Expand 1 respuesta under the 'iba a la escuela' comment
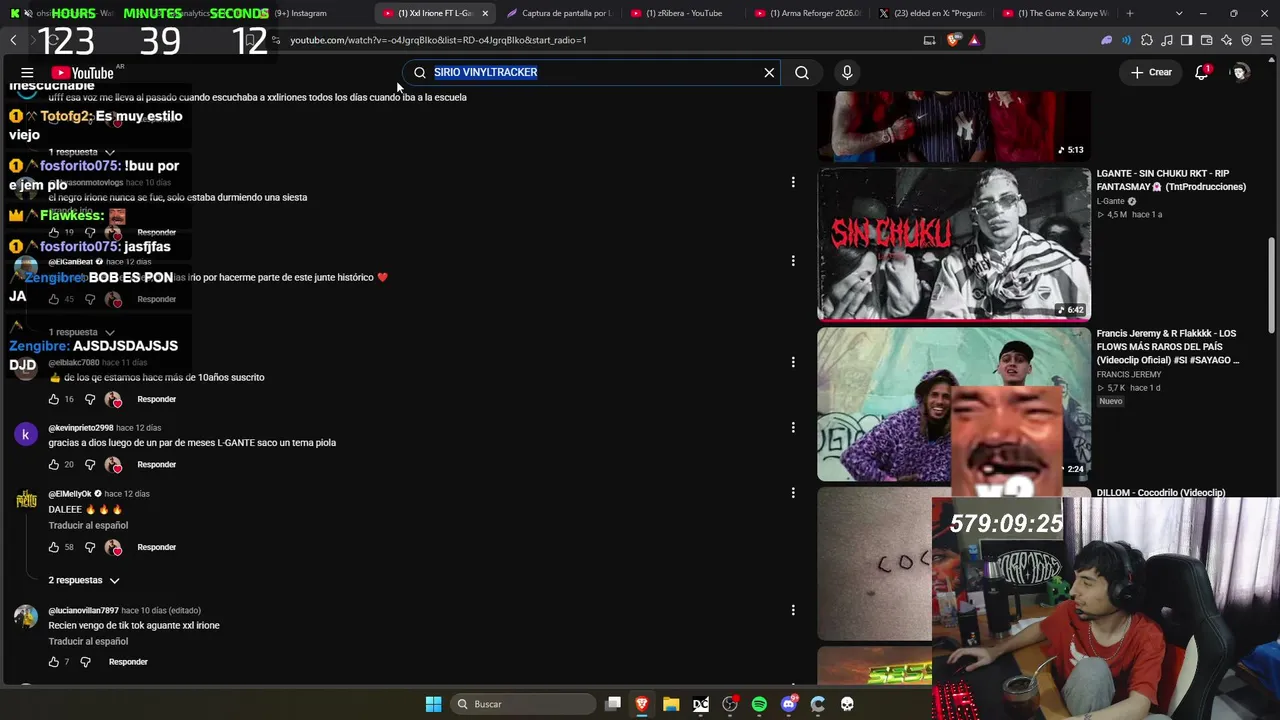The width and height of the screenshot is (1280, 720). (x=82, y=152)
